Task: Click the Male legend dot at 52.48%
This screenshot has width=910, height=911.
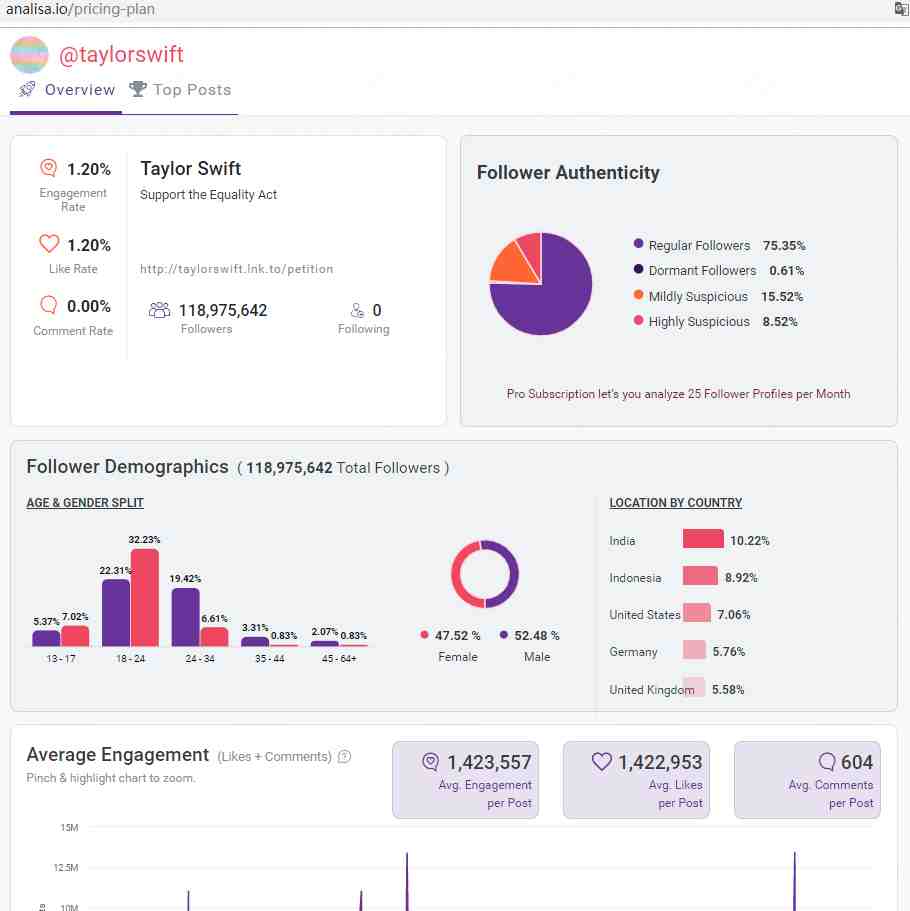Action: click(x=504, y=634)
